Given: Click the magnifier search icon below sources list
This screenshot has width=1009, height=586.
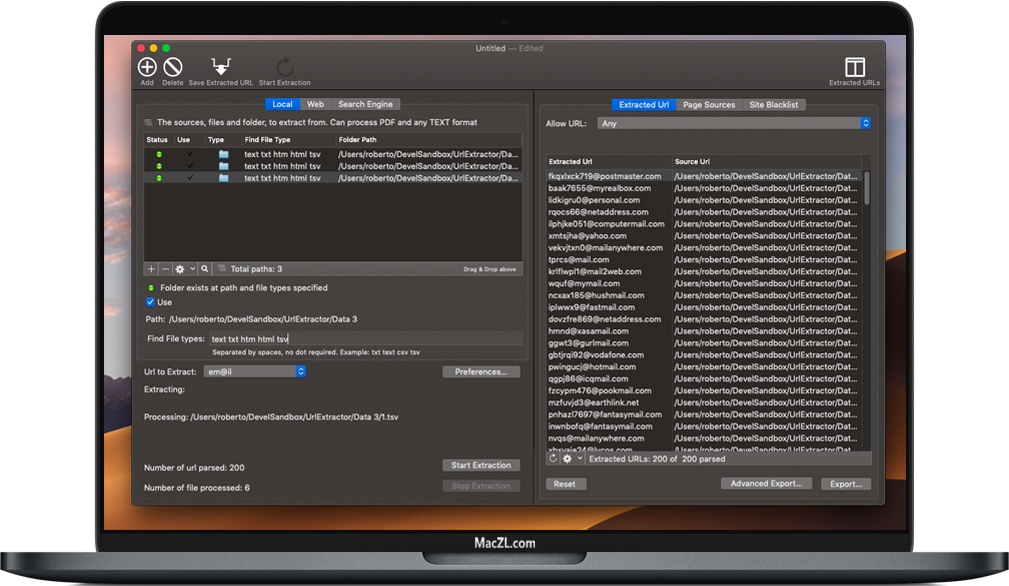Looking at the screenshot, I should click(203, 268).
